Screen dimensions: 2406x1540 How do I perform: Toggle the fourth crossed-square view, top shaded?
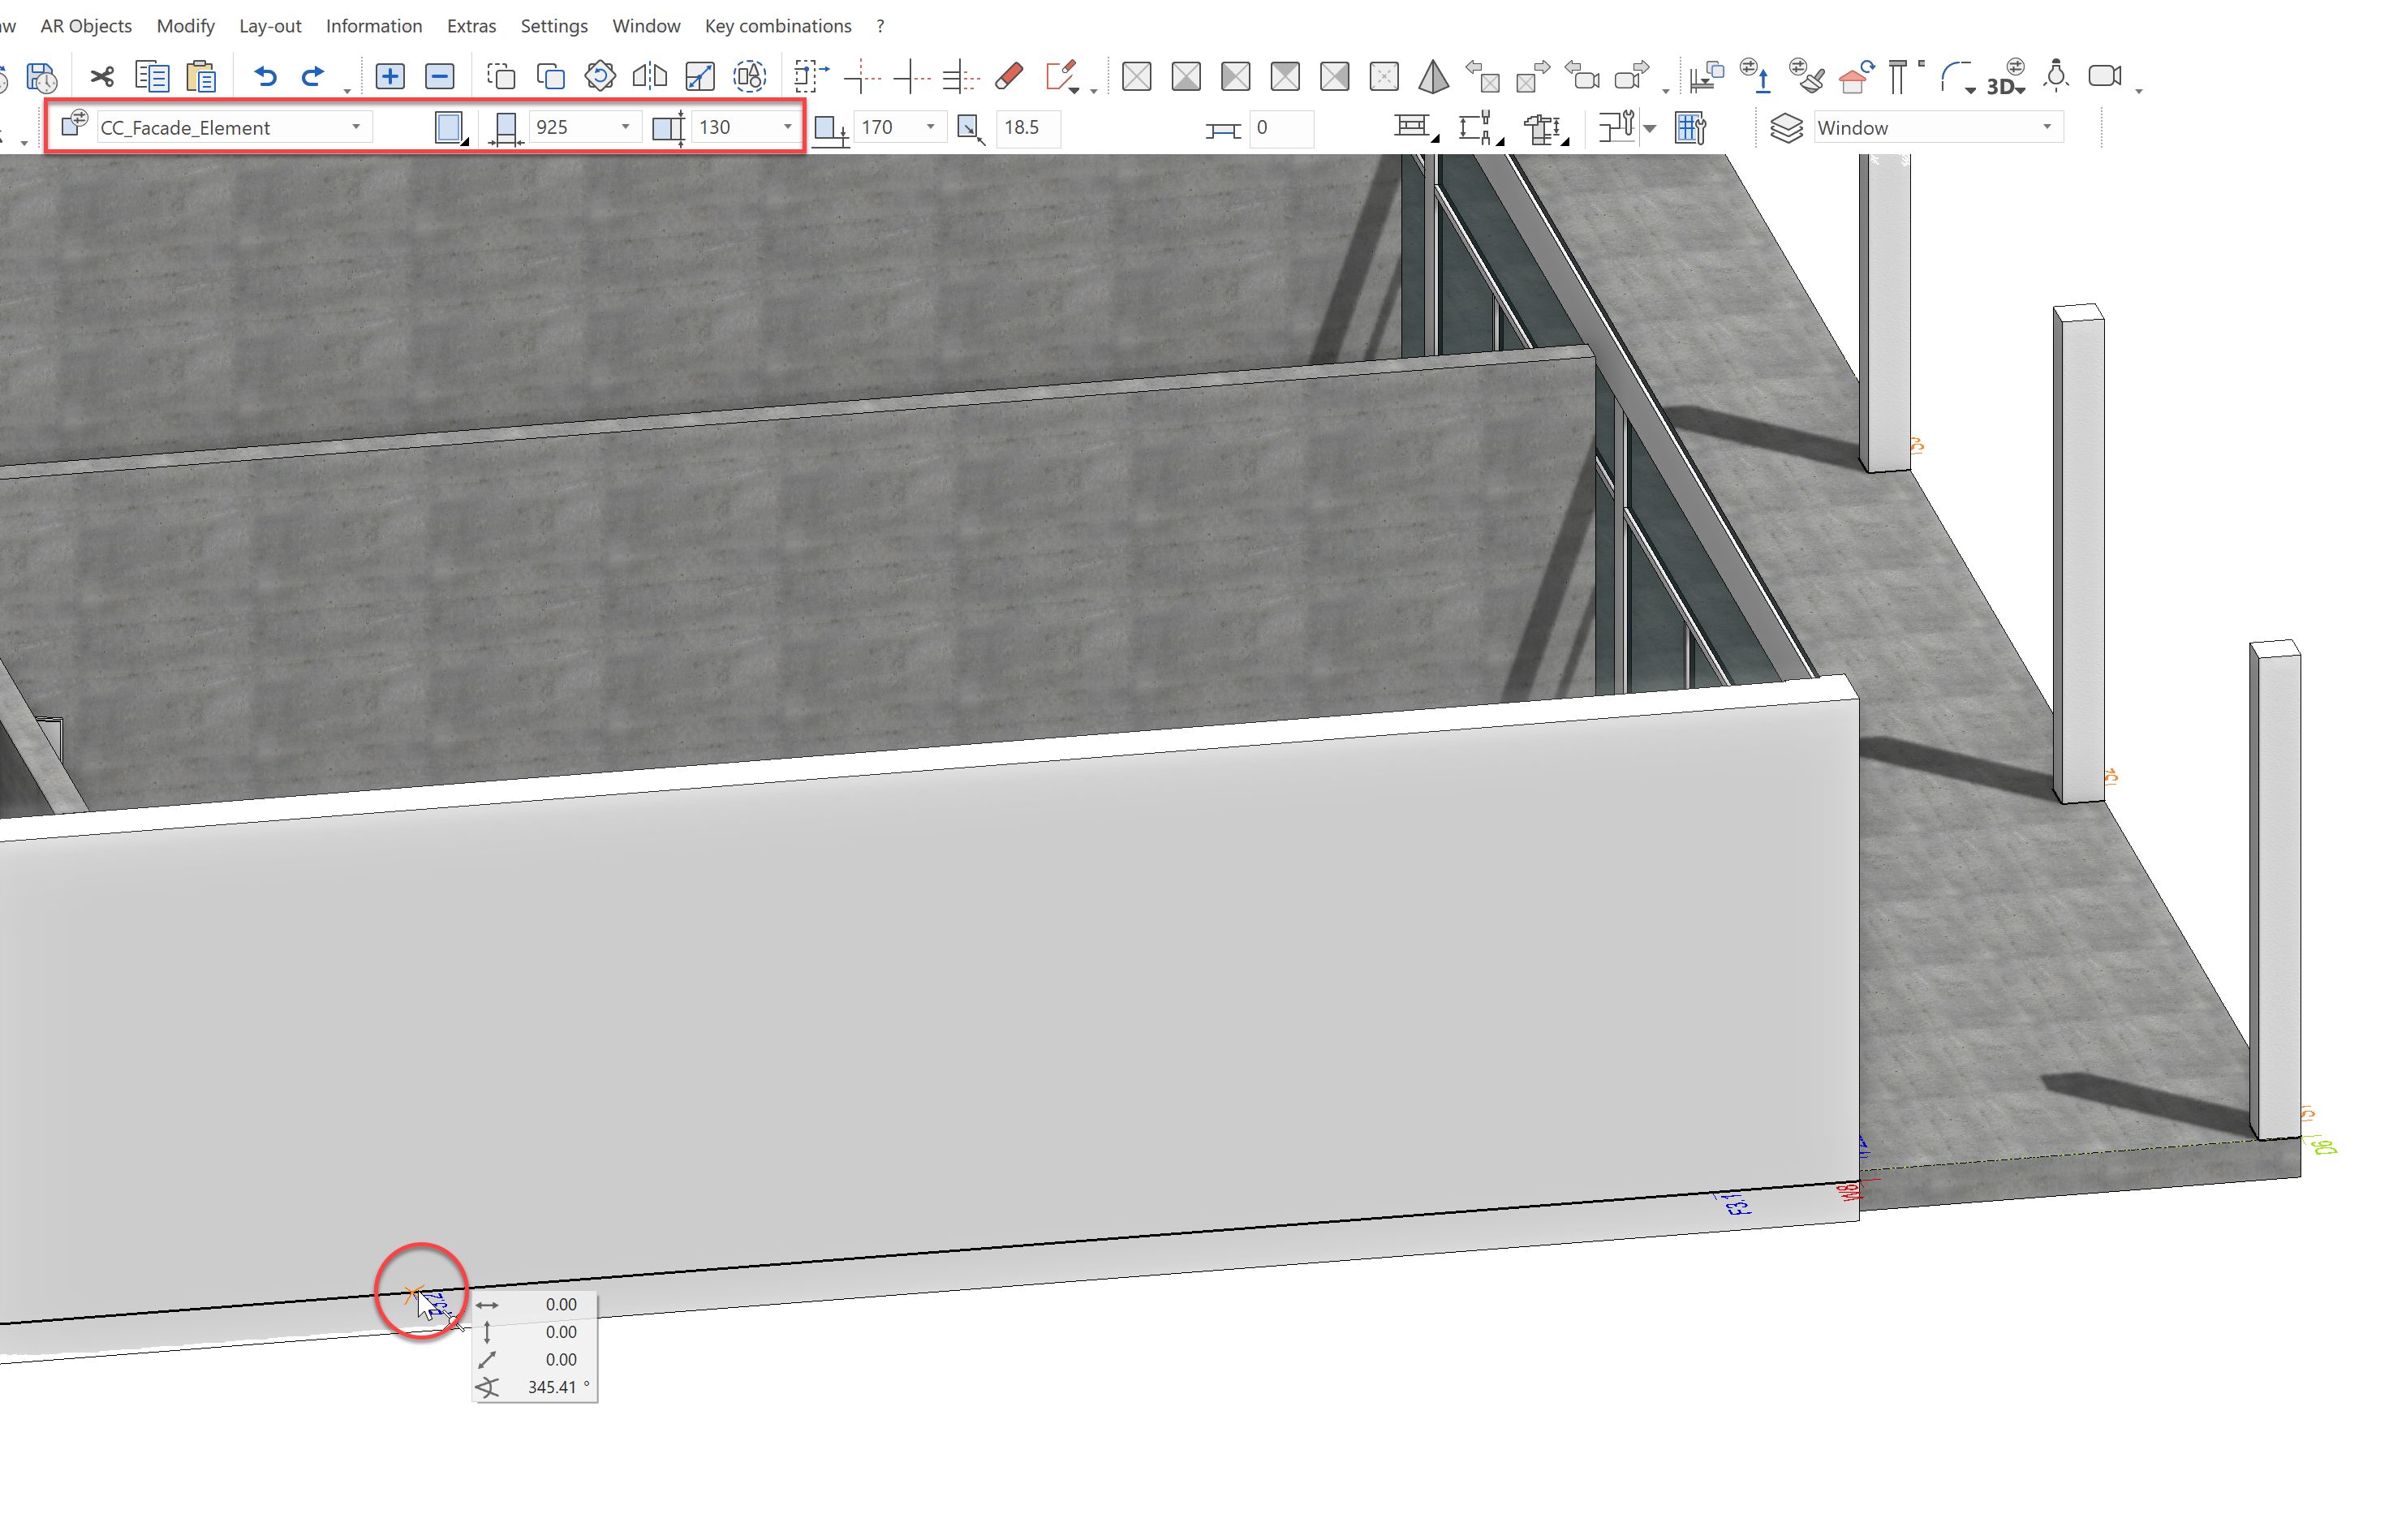[x=1285, y=76]
